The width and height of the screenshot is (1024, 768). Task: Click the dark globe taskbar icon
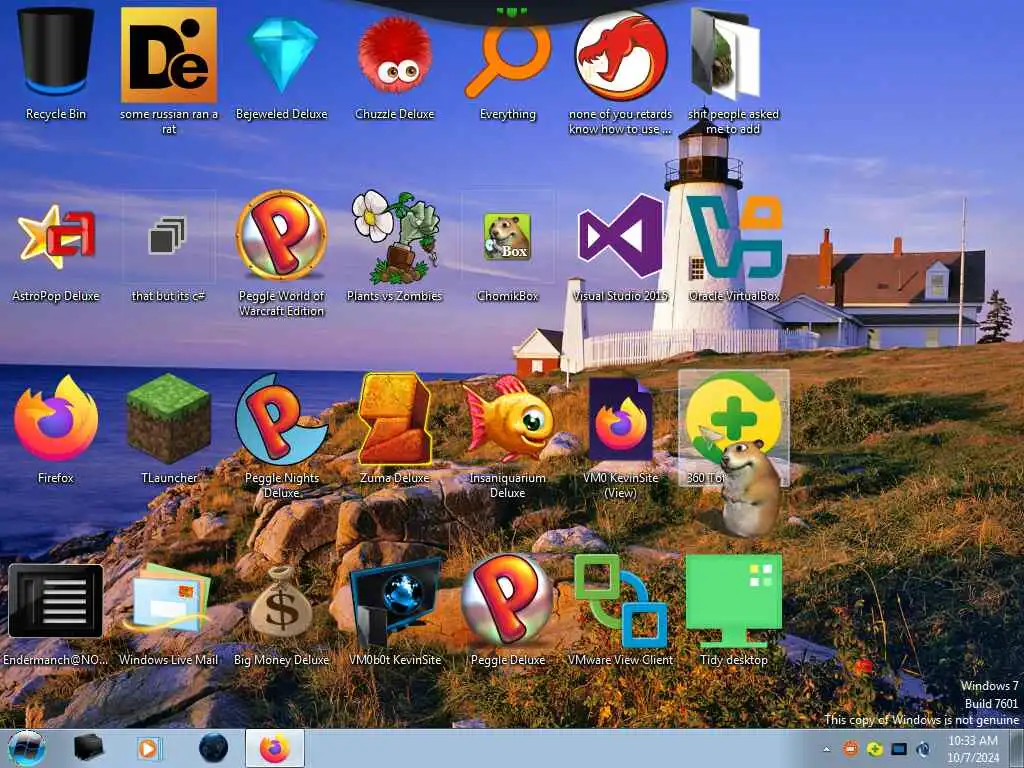click(214, 748)
